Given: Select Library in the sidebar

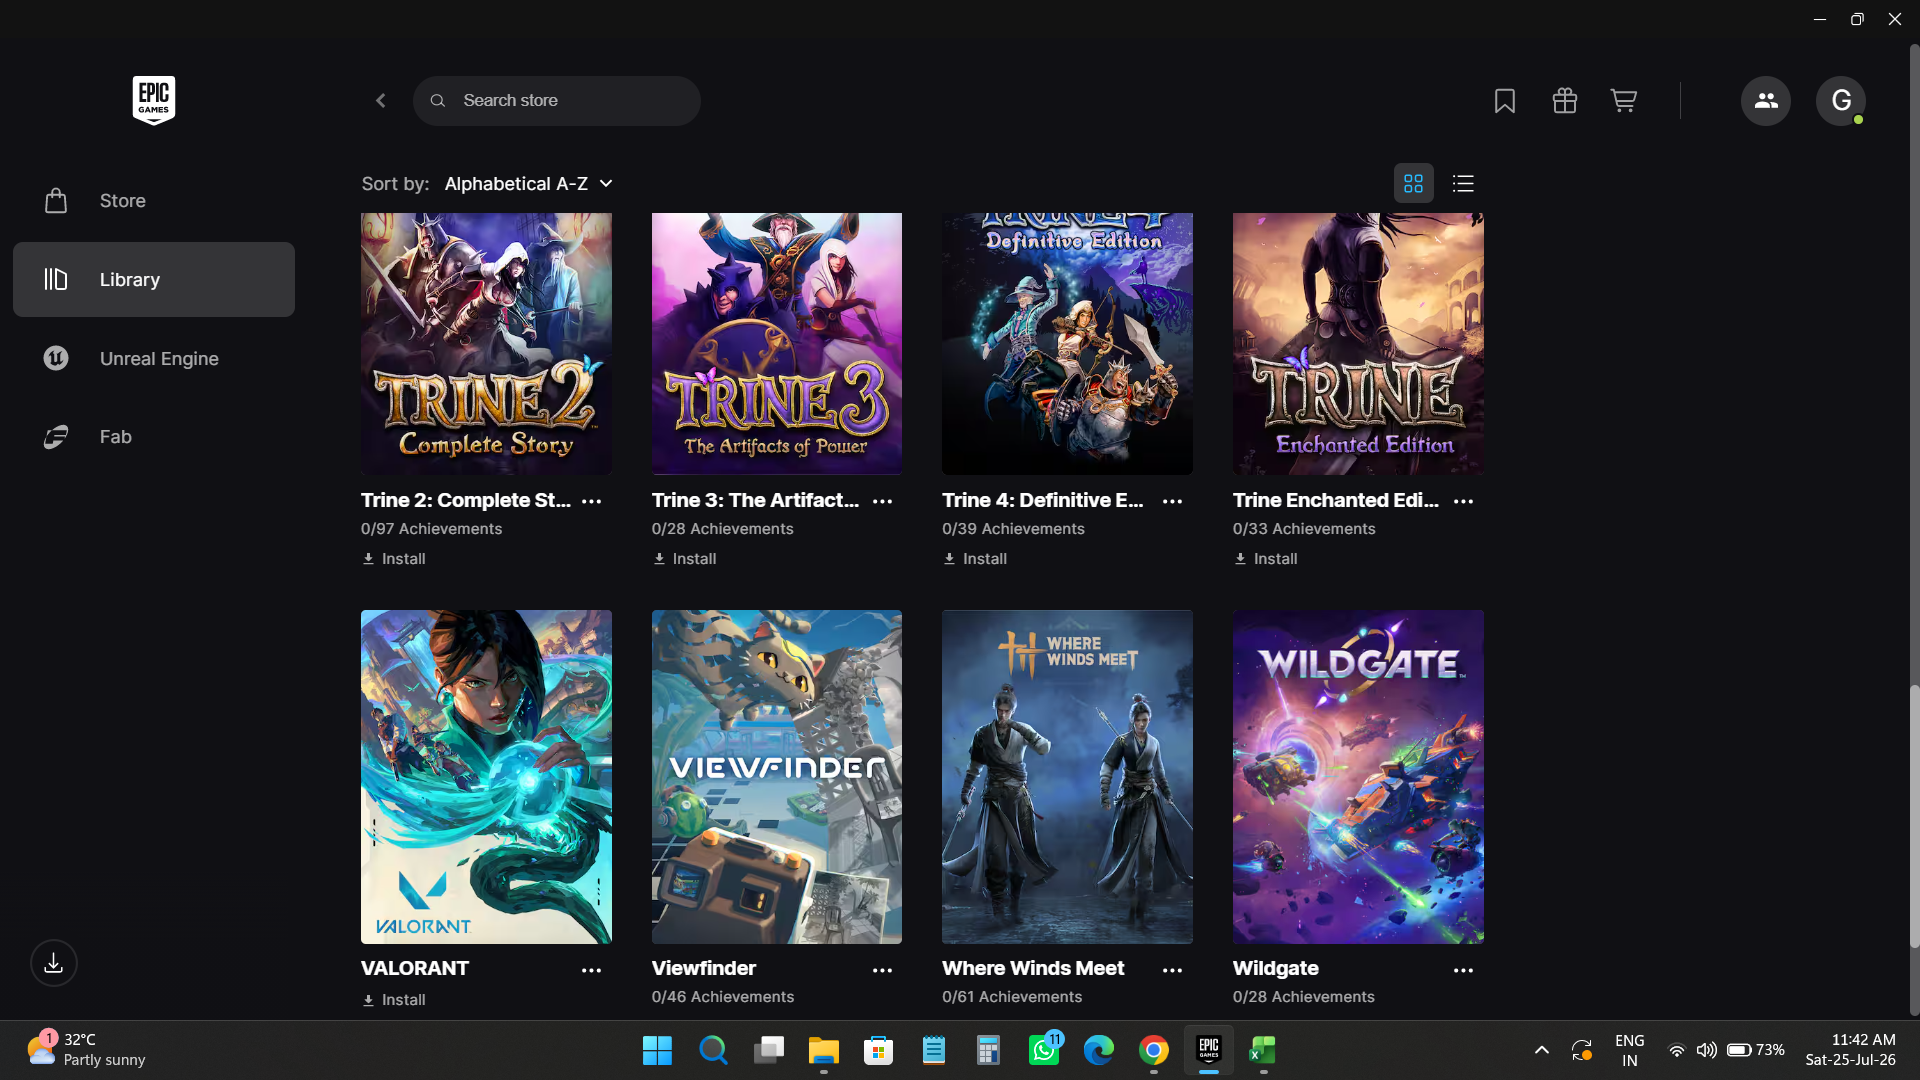Looking at the screenshot, I should coord(154,280).
